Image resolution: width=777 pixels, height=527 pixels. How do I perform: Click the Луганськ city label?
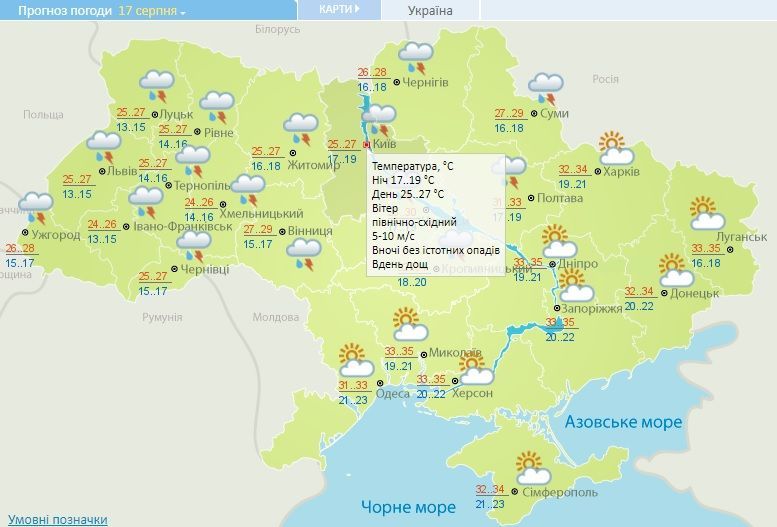tap(741, 237)
